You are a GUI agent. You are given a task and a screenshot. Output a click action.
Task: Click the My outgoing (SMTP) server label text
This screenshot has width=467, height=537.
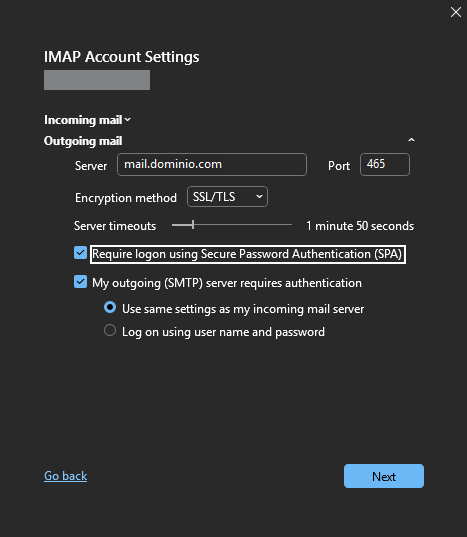coord(227,283)
